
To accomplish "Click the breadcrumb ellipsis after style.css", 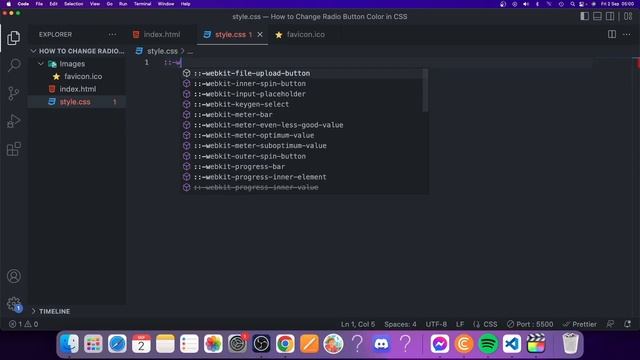I will tap(190, 51).
